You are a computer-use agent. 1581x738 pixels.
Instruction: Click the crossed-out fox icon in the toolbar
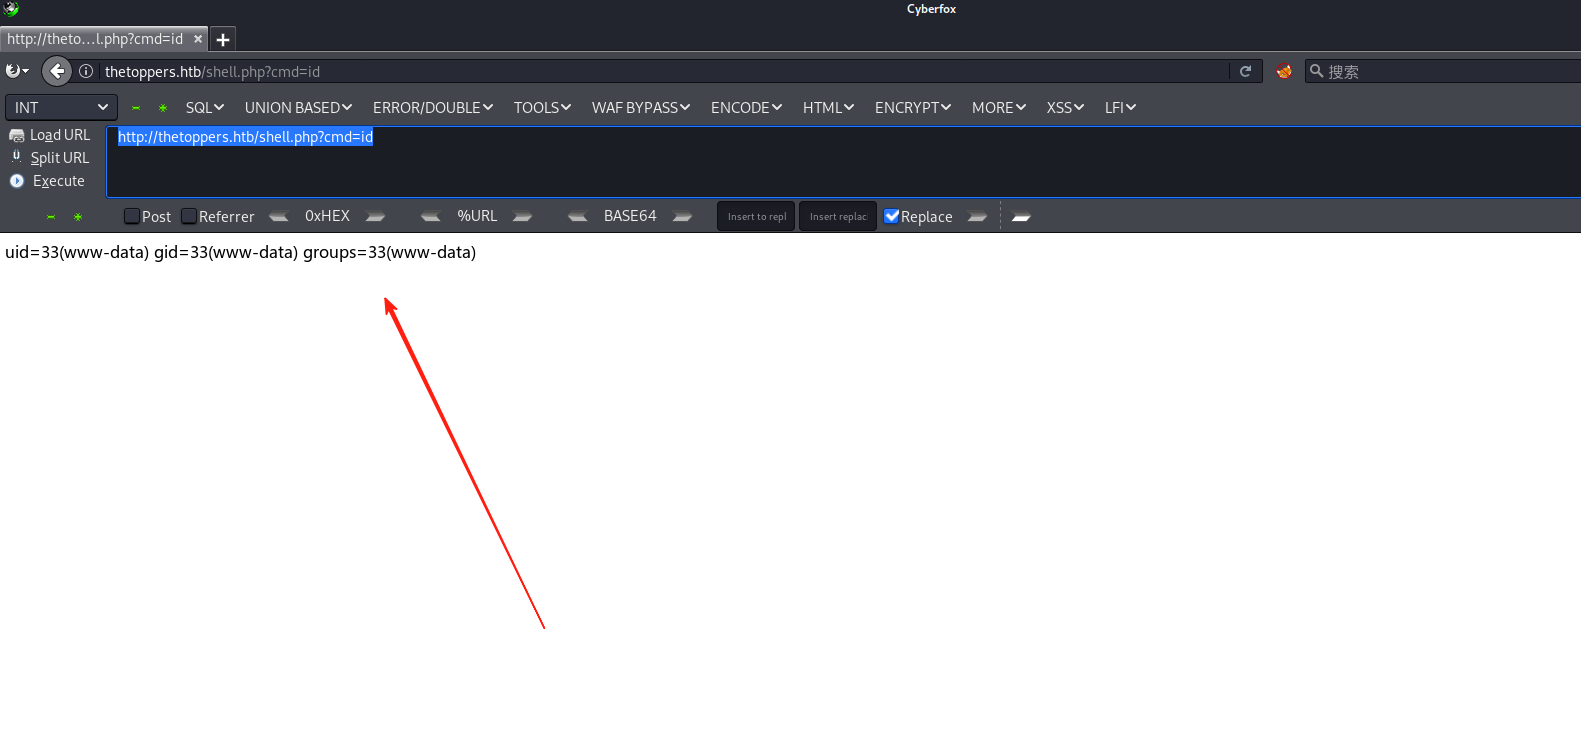click(1284, 71)
